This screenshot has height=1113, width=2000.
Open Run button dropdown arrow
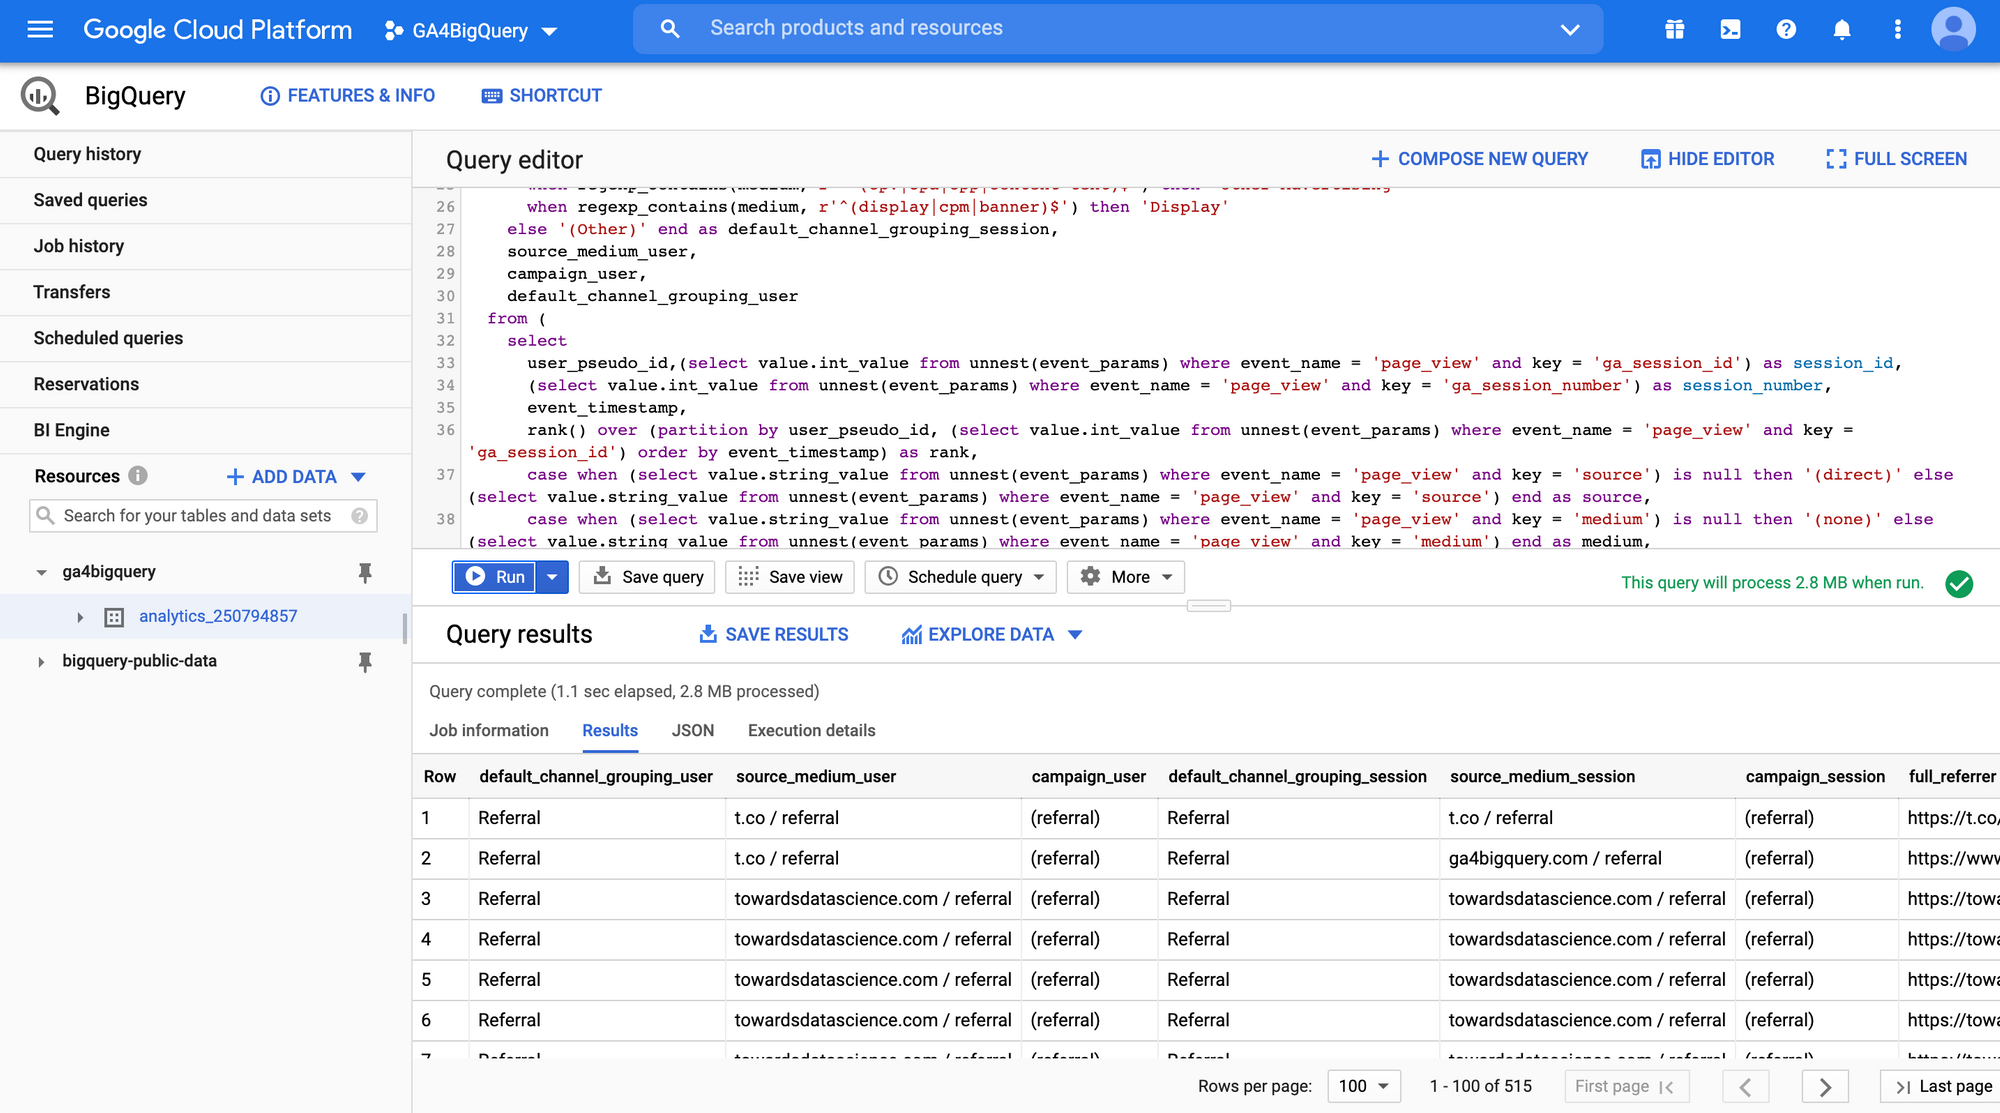point(552,577)
